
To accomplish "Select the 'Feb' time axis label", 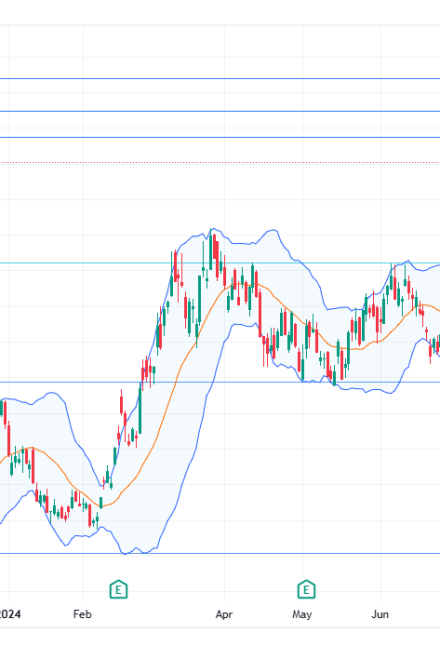I will pyautogui.click(x=82, y=614).
